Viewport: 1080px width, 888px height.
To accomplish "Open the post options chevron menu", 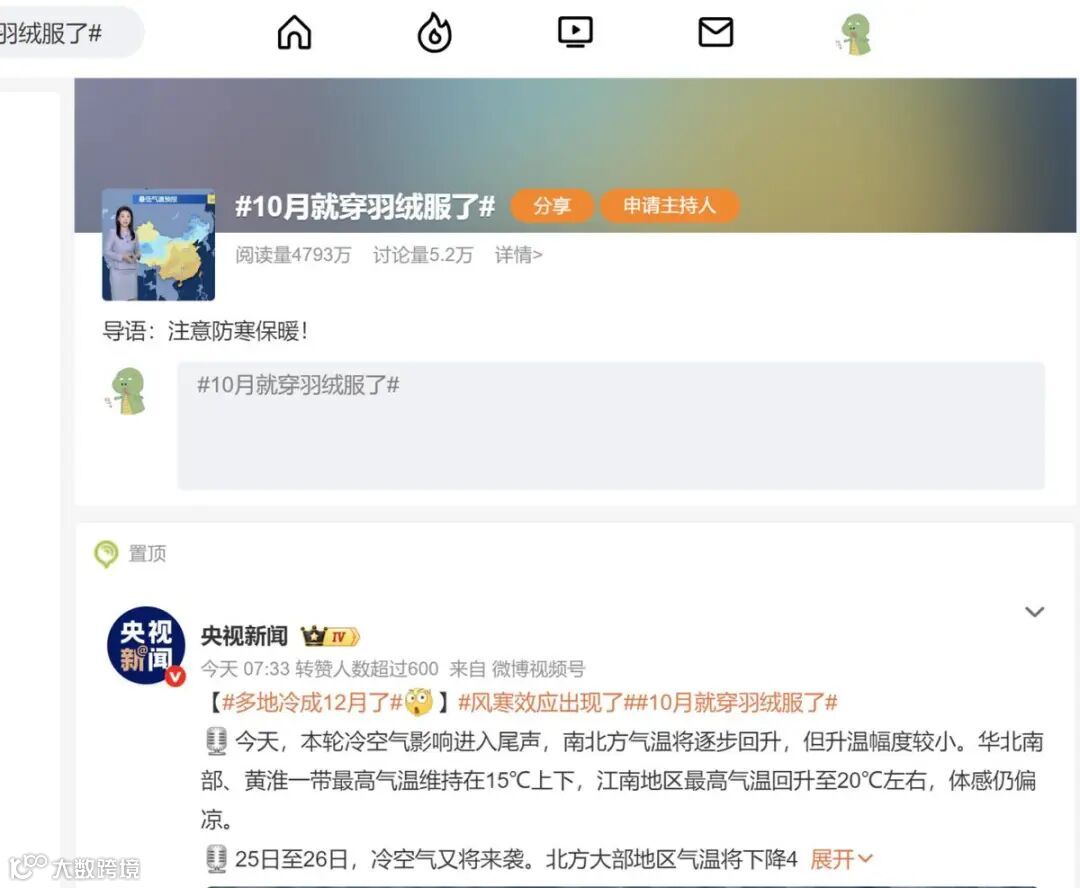I will (x=1035, y=612).
